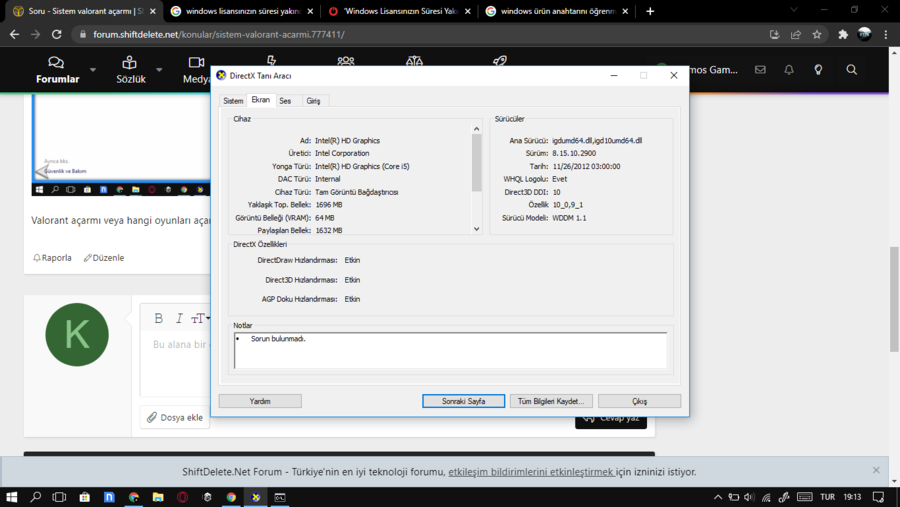Click the Düzenle link
Screen dimensions: 900x507
(104, 258)
